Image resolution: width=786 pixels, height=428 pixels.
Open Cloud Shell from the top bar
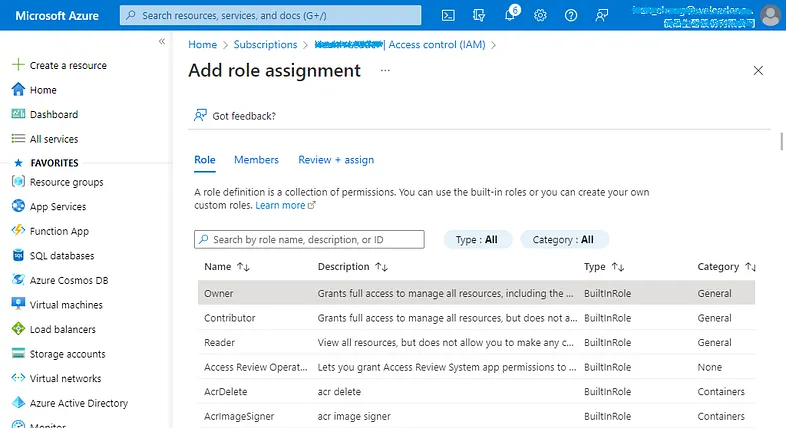(448, 16)
